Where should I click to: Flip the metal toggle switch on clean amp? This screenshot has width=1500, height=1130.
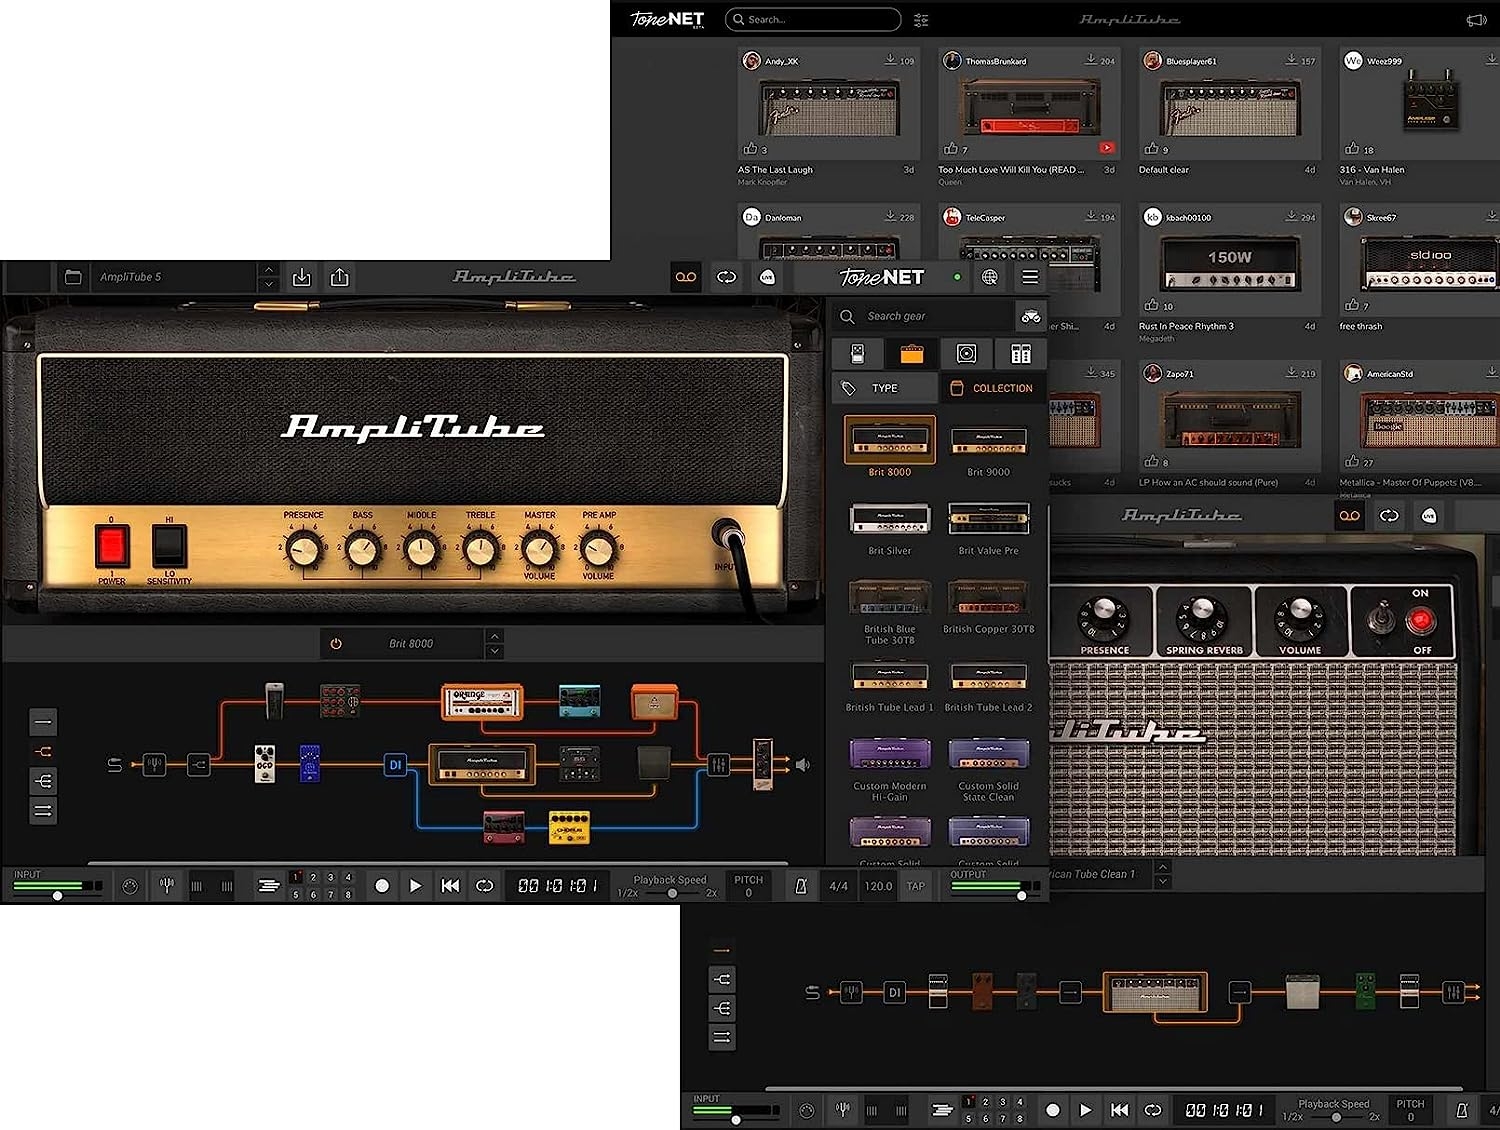point(1381,619)
